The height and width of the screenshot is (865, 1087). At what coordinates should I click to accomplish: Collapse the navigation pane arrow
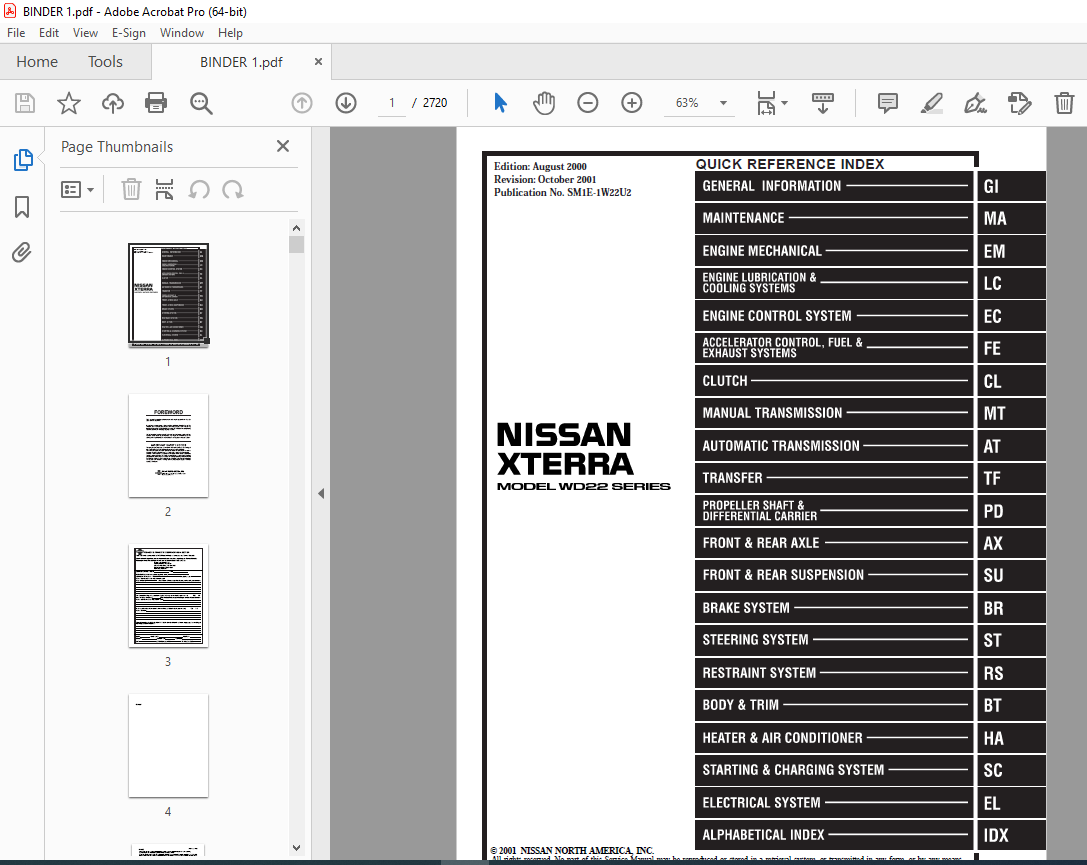pos(321,493)
